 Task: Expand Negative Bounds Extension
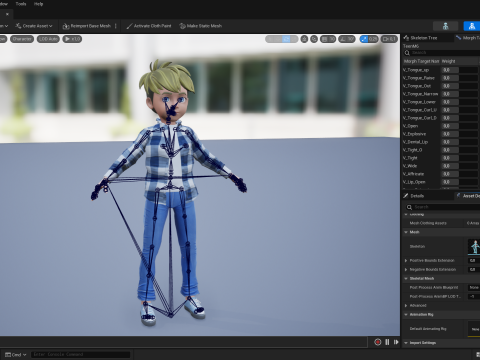[406, 269]
